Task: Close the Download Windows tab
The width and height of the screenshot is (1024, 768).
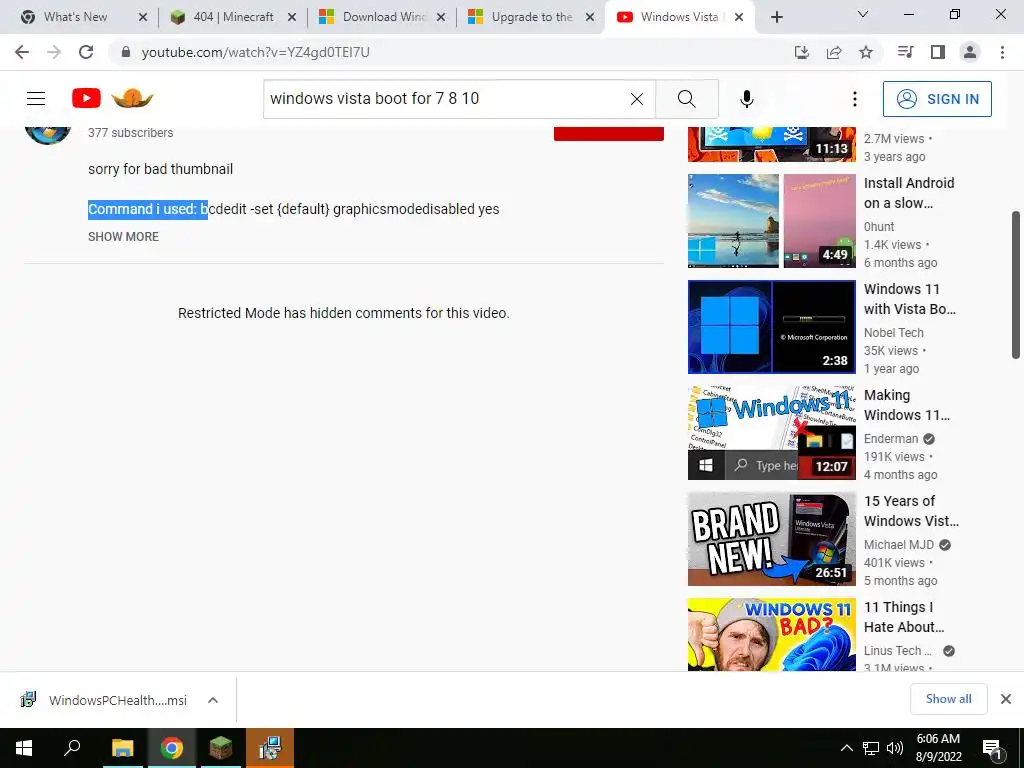Action: click(441, 17)
